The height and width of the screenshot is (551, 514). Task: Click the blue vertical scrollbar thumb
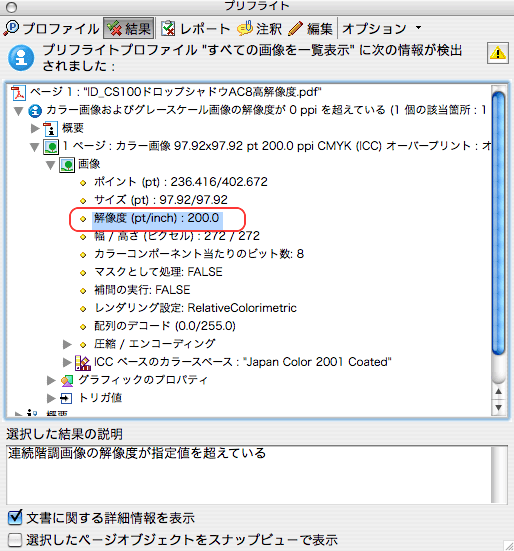[x=498, y=223]
